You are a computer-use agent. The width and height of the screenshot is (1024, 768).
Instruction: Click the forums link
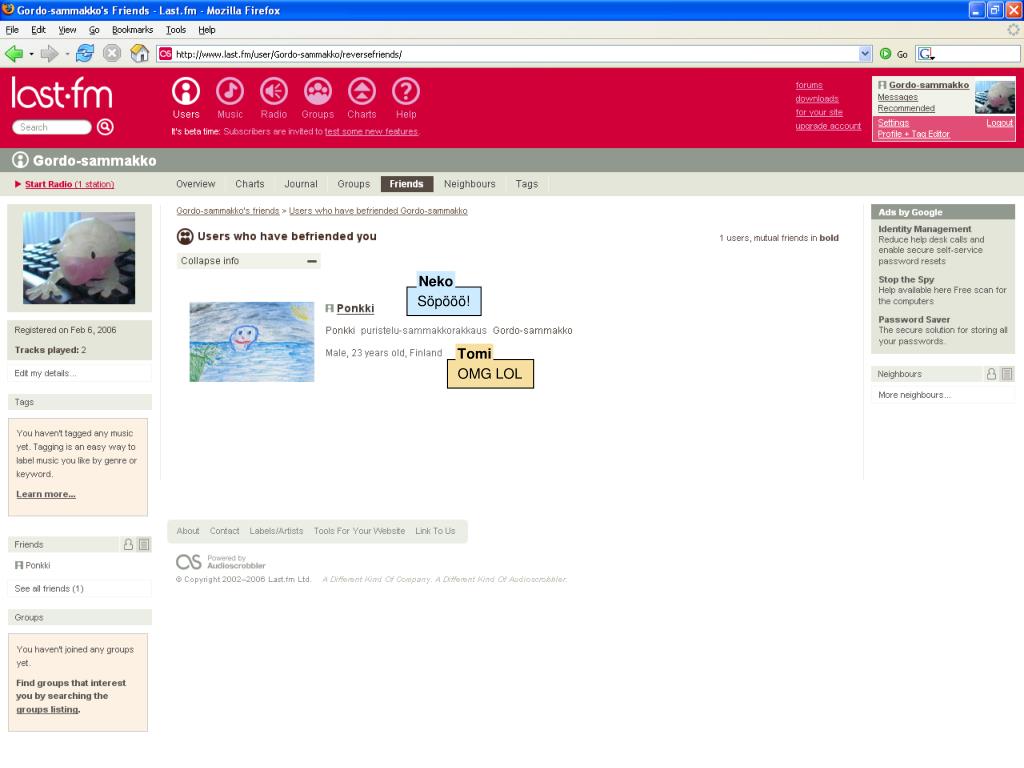tap(808, 85)
